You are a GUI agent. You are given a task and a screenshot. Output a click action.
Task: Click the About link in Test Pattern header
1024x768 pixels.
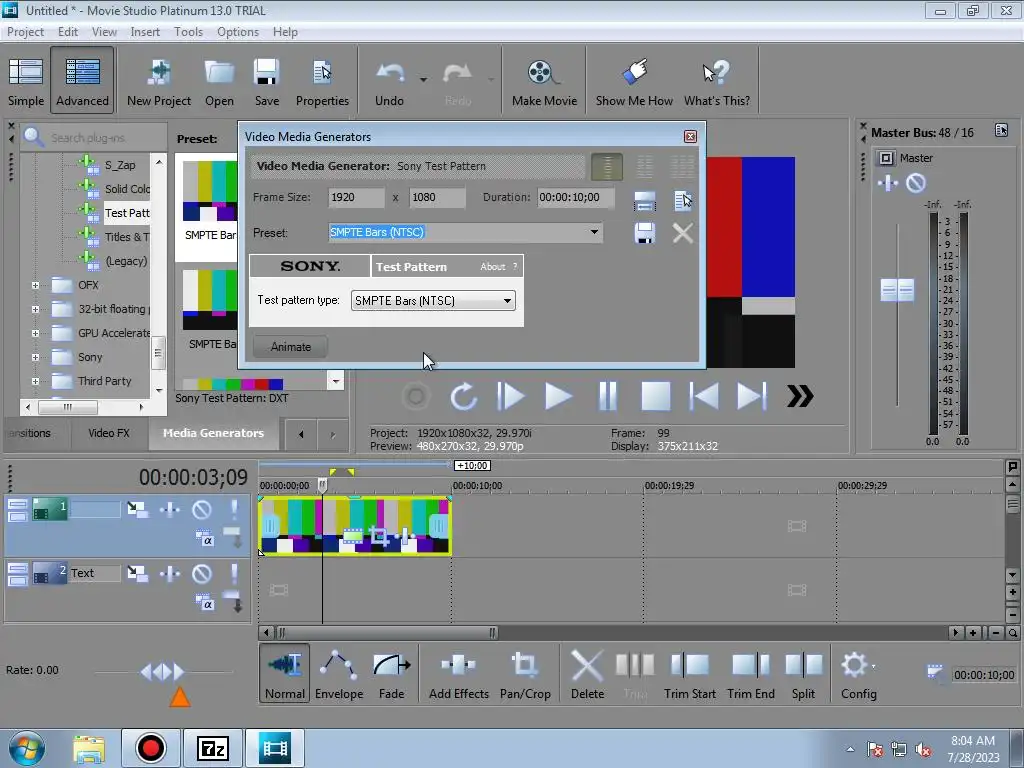tap(492, 266)
